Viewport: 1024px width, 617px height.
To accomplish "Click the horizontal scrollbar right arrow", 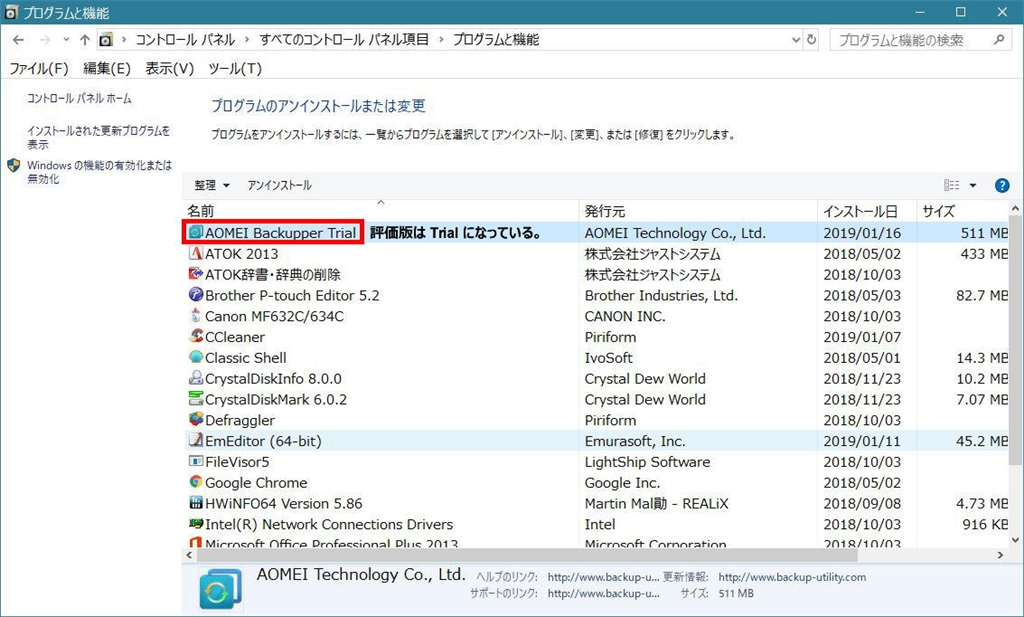I will 1000,555.
